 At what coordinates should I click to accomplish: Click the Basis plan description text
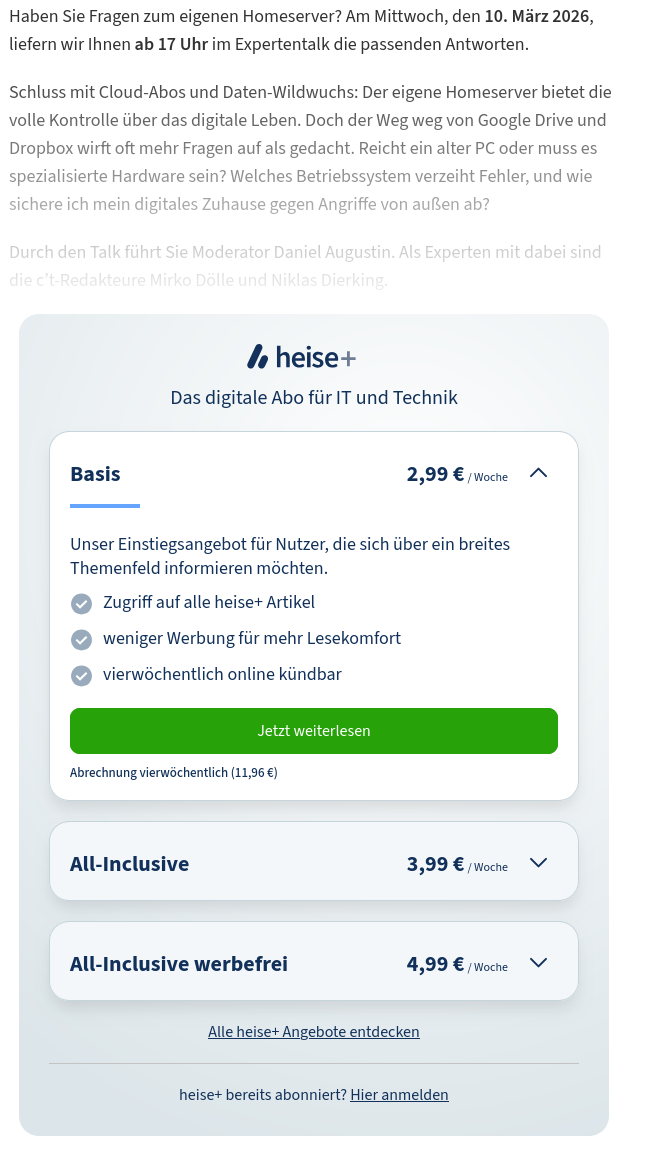click(290, 556)
